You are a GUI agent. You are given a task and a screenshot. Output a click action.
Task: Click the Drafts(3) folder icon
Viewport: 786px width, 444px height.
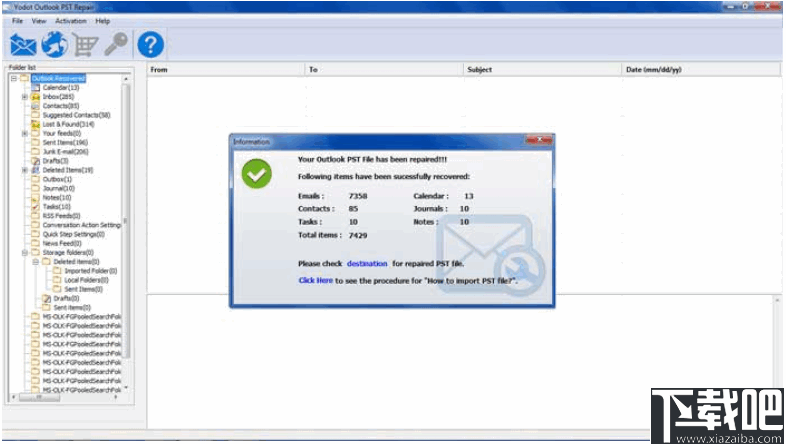point(35,161)
